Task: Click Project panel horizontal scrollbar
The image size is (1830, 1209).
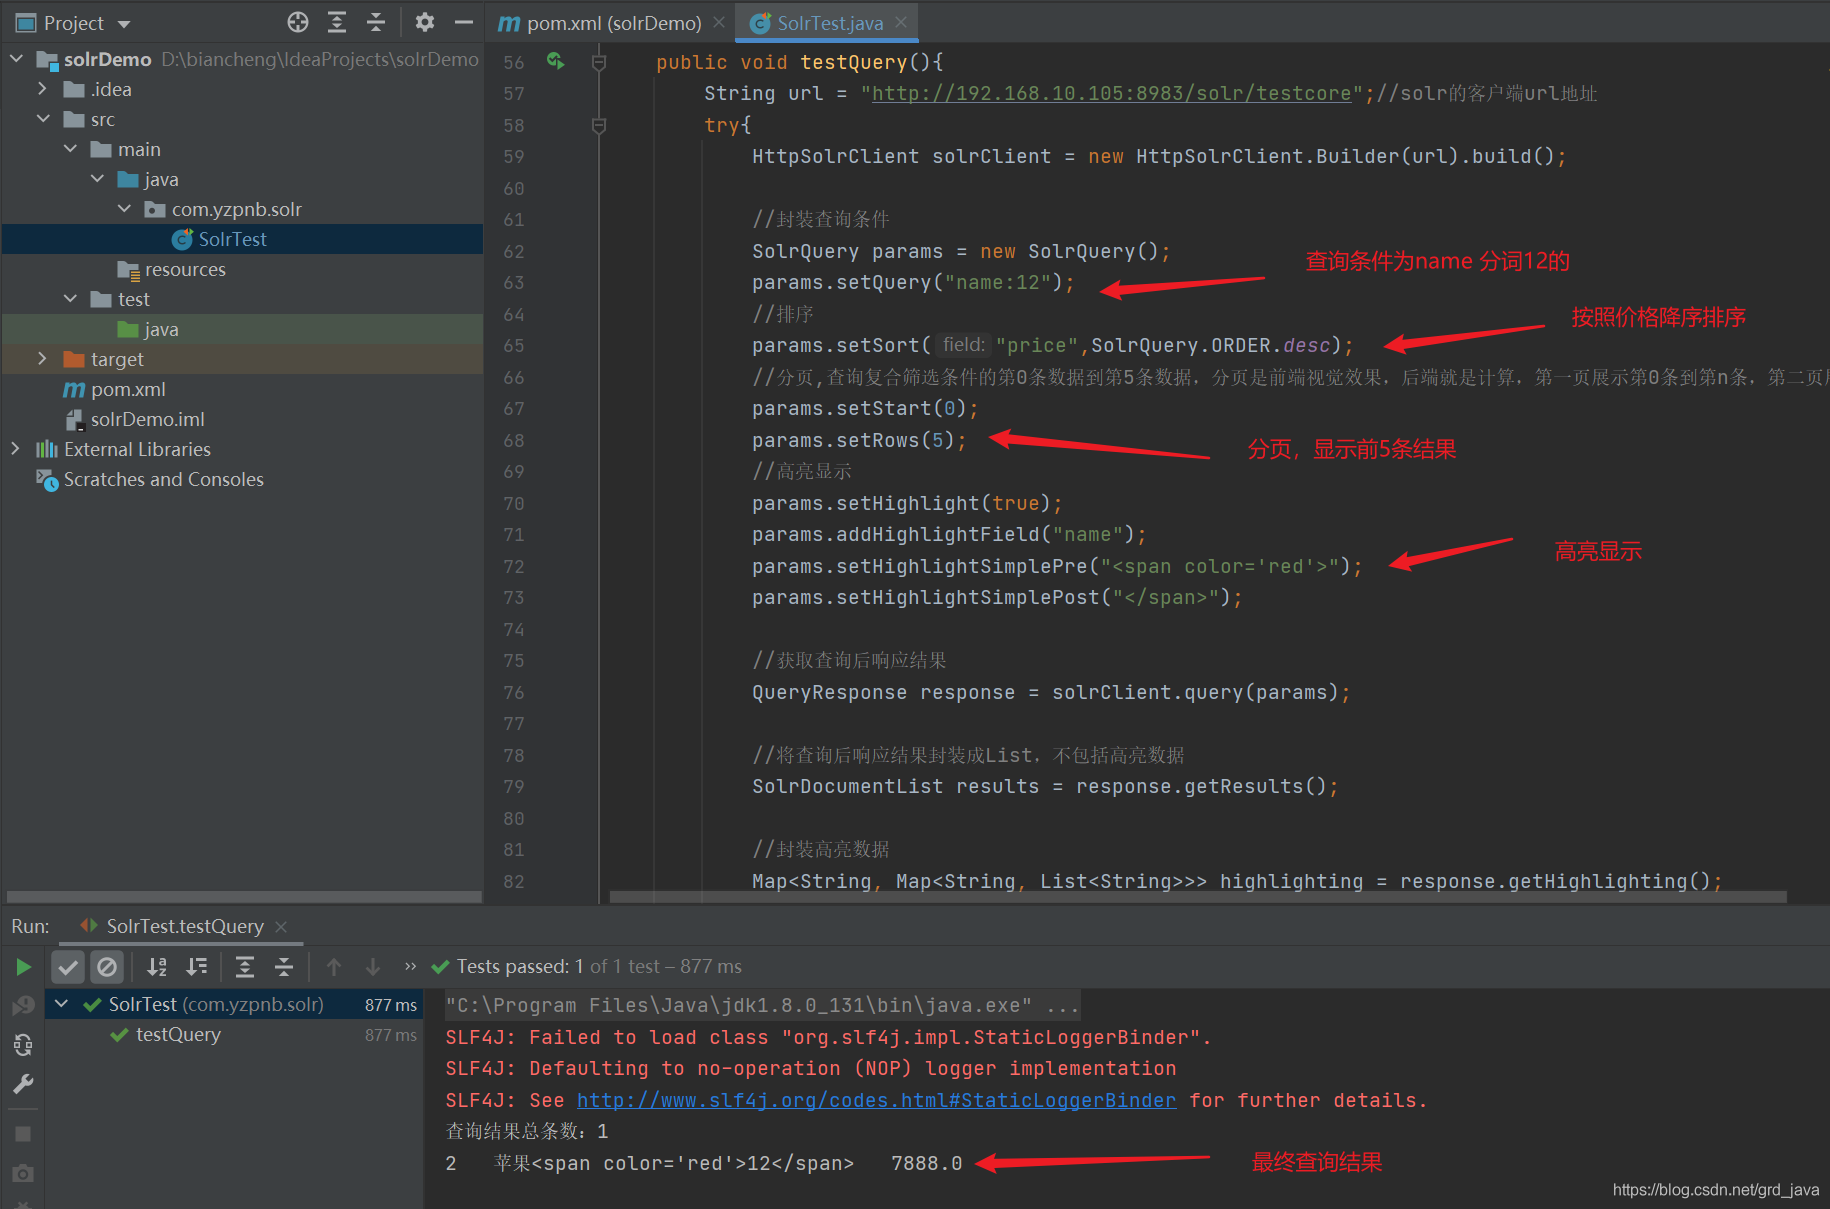Action: tap(244, 897)
